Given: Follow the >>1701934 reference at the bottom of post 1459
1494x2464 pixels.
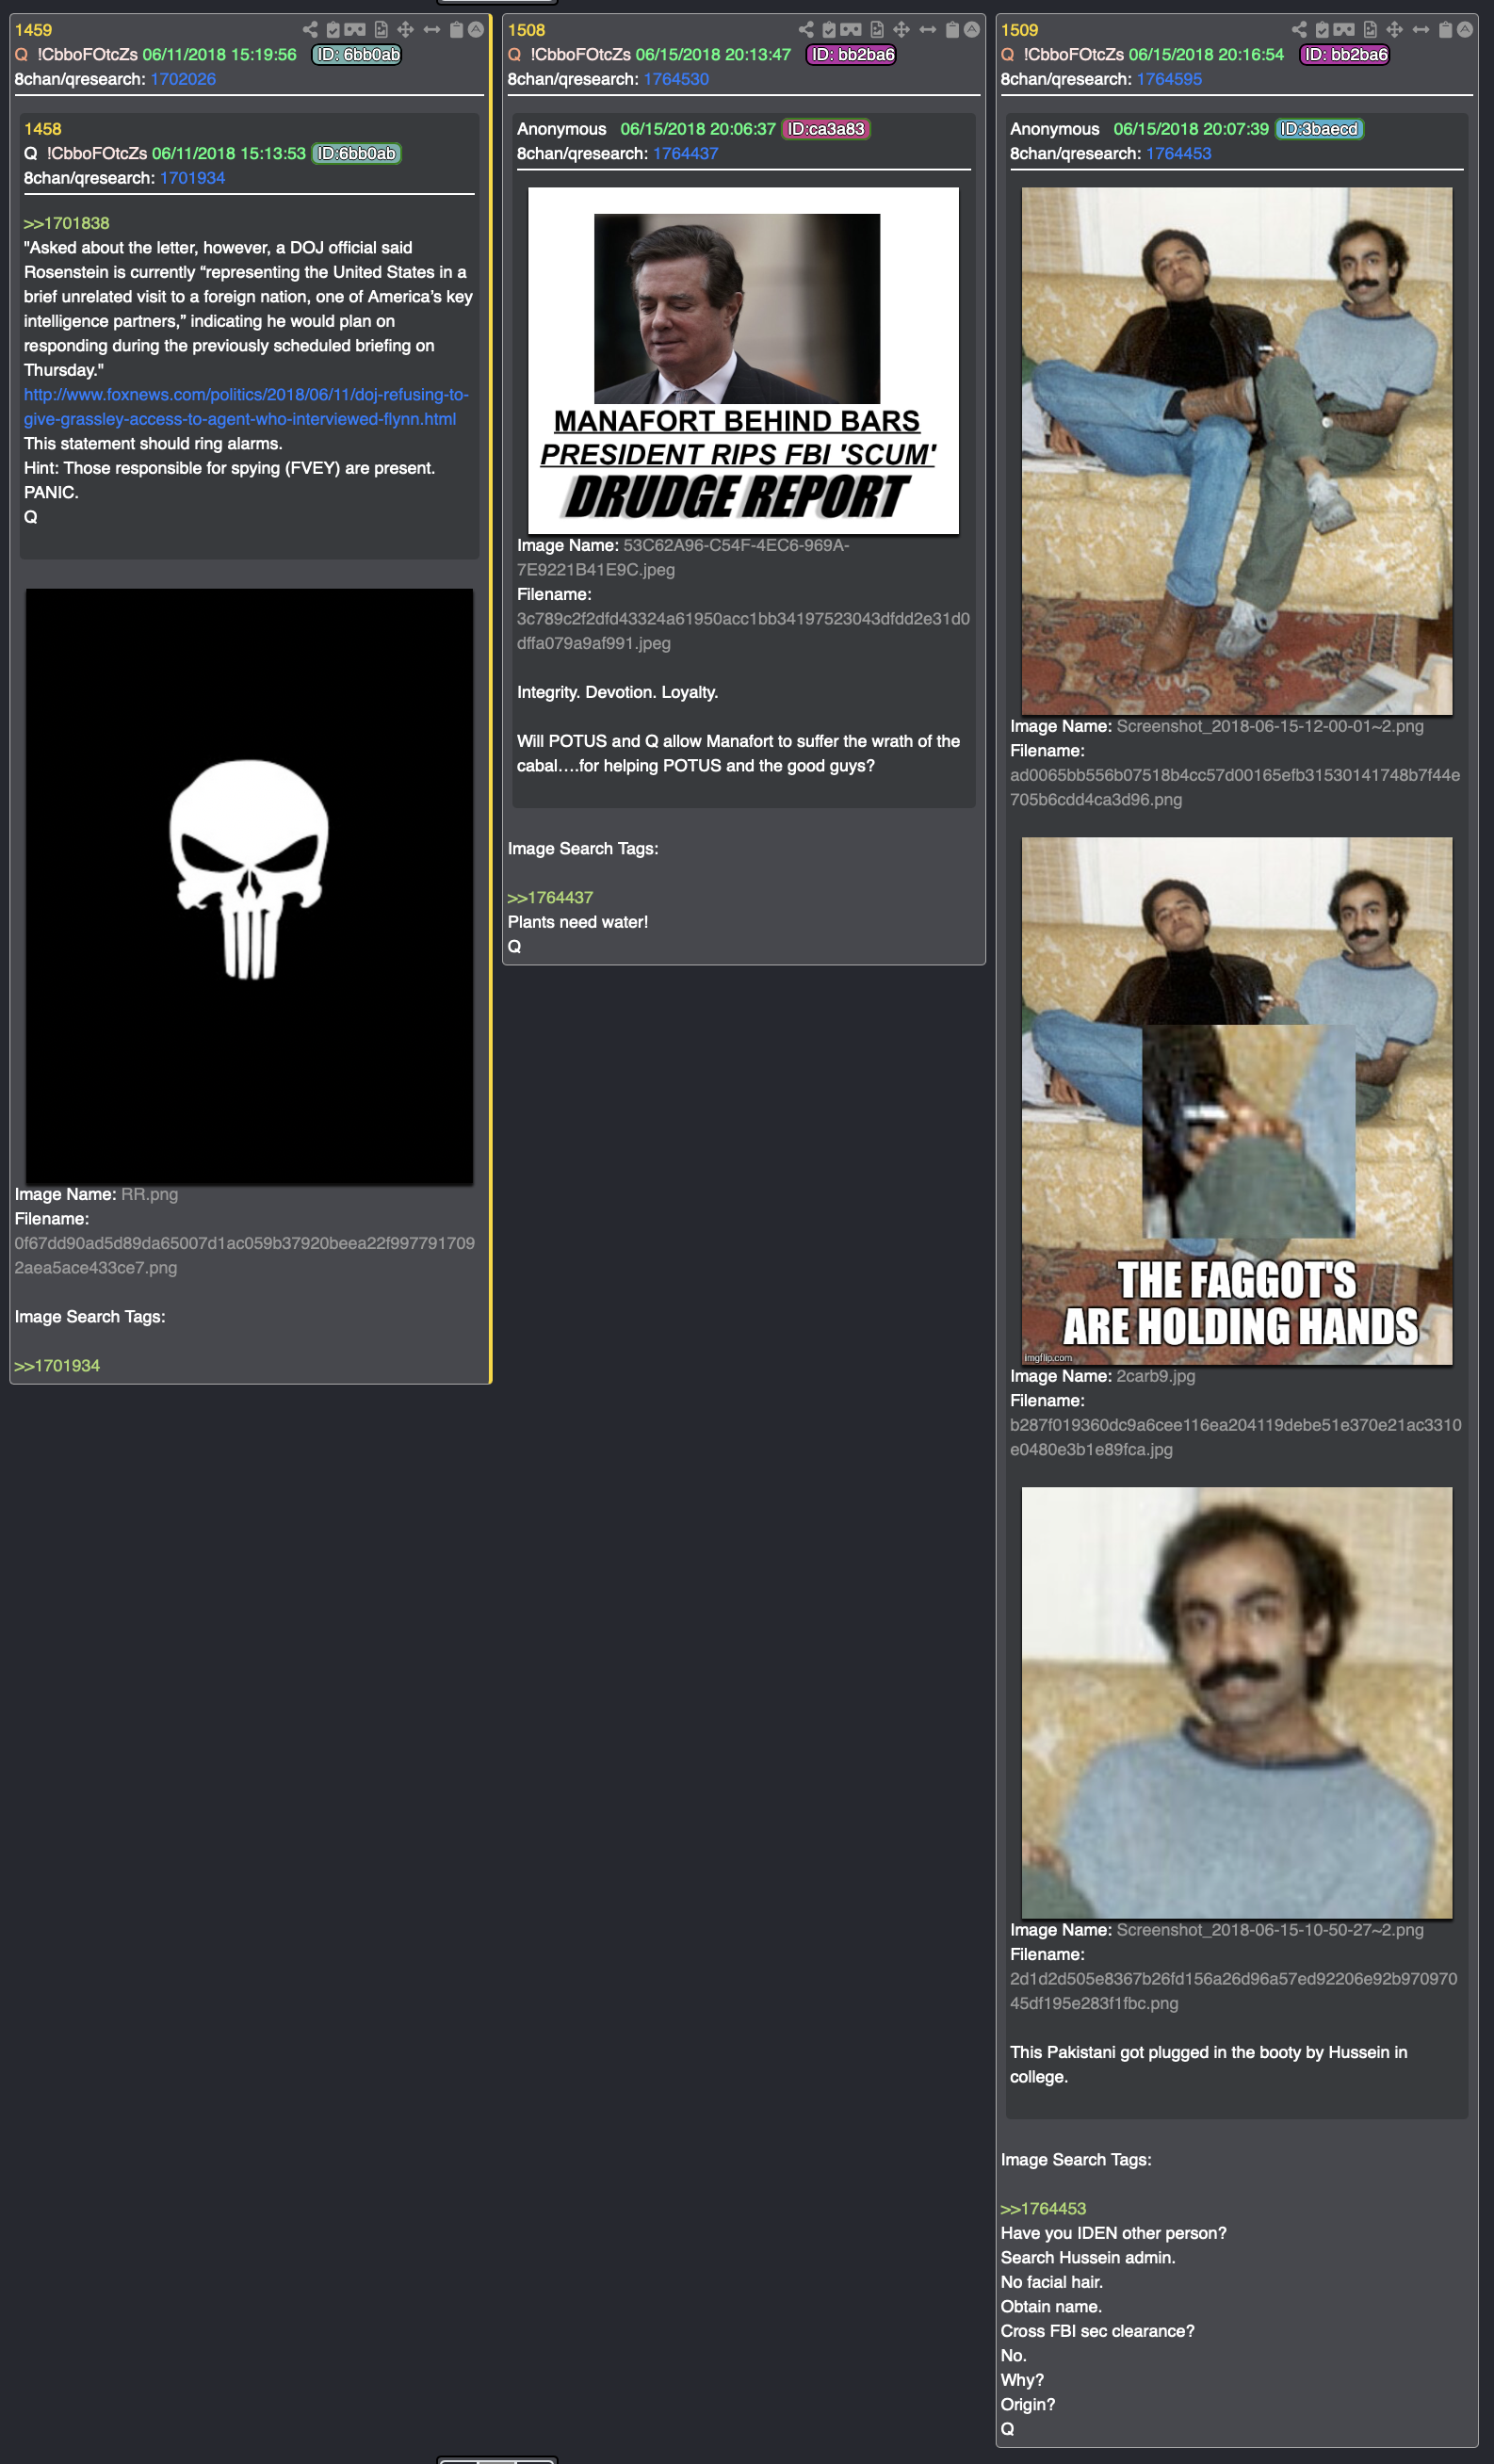Looking at the screenshot, I should 57,1366.
